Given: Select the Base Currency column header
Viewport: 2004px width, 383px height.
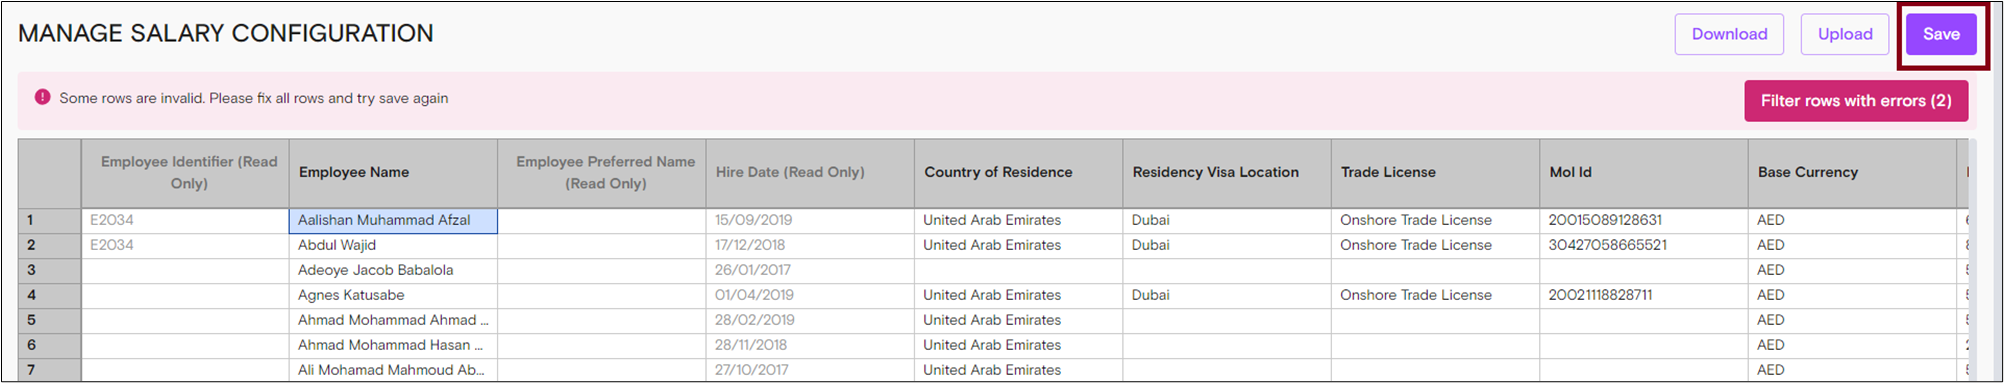Looking at the screenshot, I should (1852, 173).
